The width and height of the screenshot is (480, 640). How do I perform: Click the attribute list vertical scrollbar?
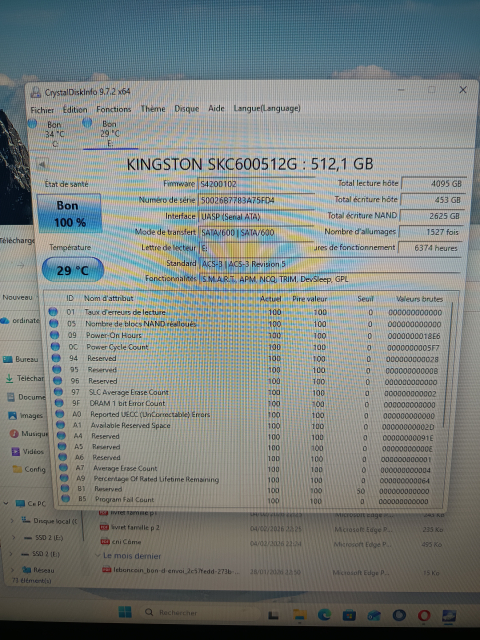(447, 367)
